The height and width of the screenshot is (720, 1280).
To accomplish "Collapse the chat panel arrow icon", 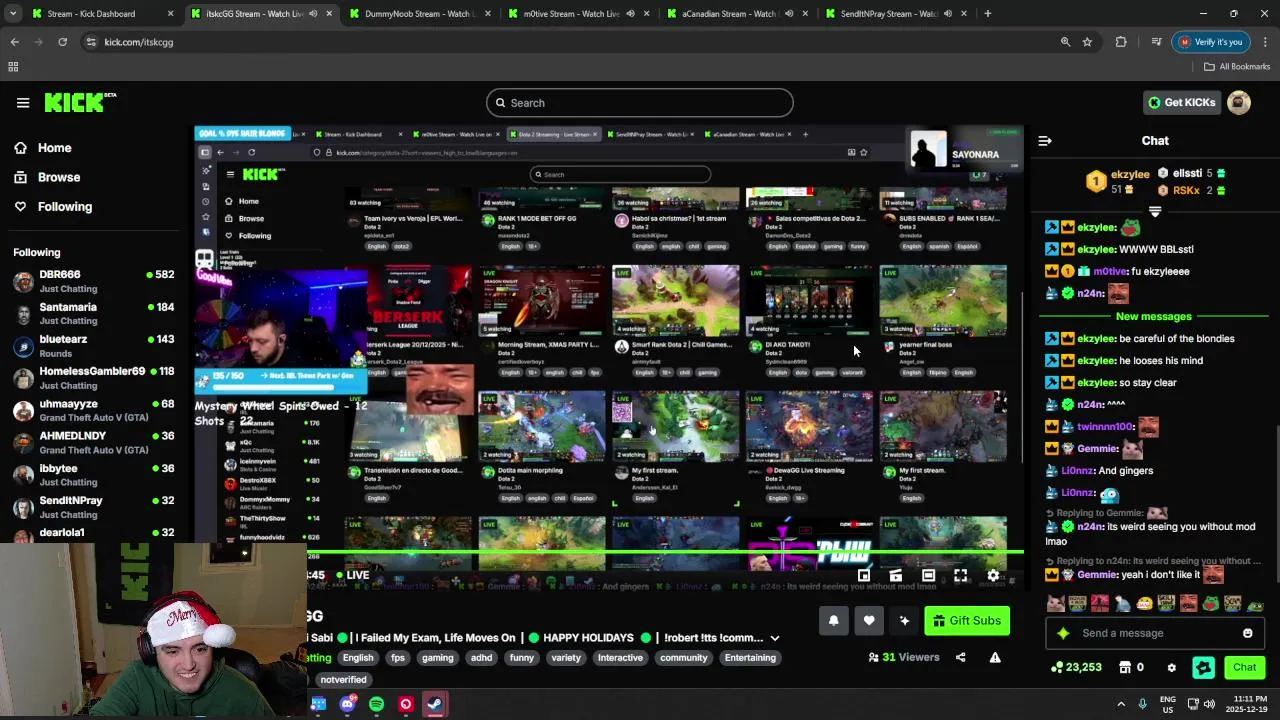I will [1045, 141].
